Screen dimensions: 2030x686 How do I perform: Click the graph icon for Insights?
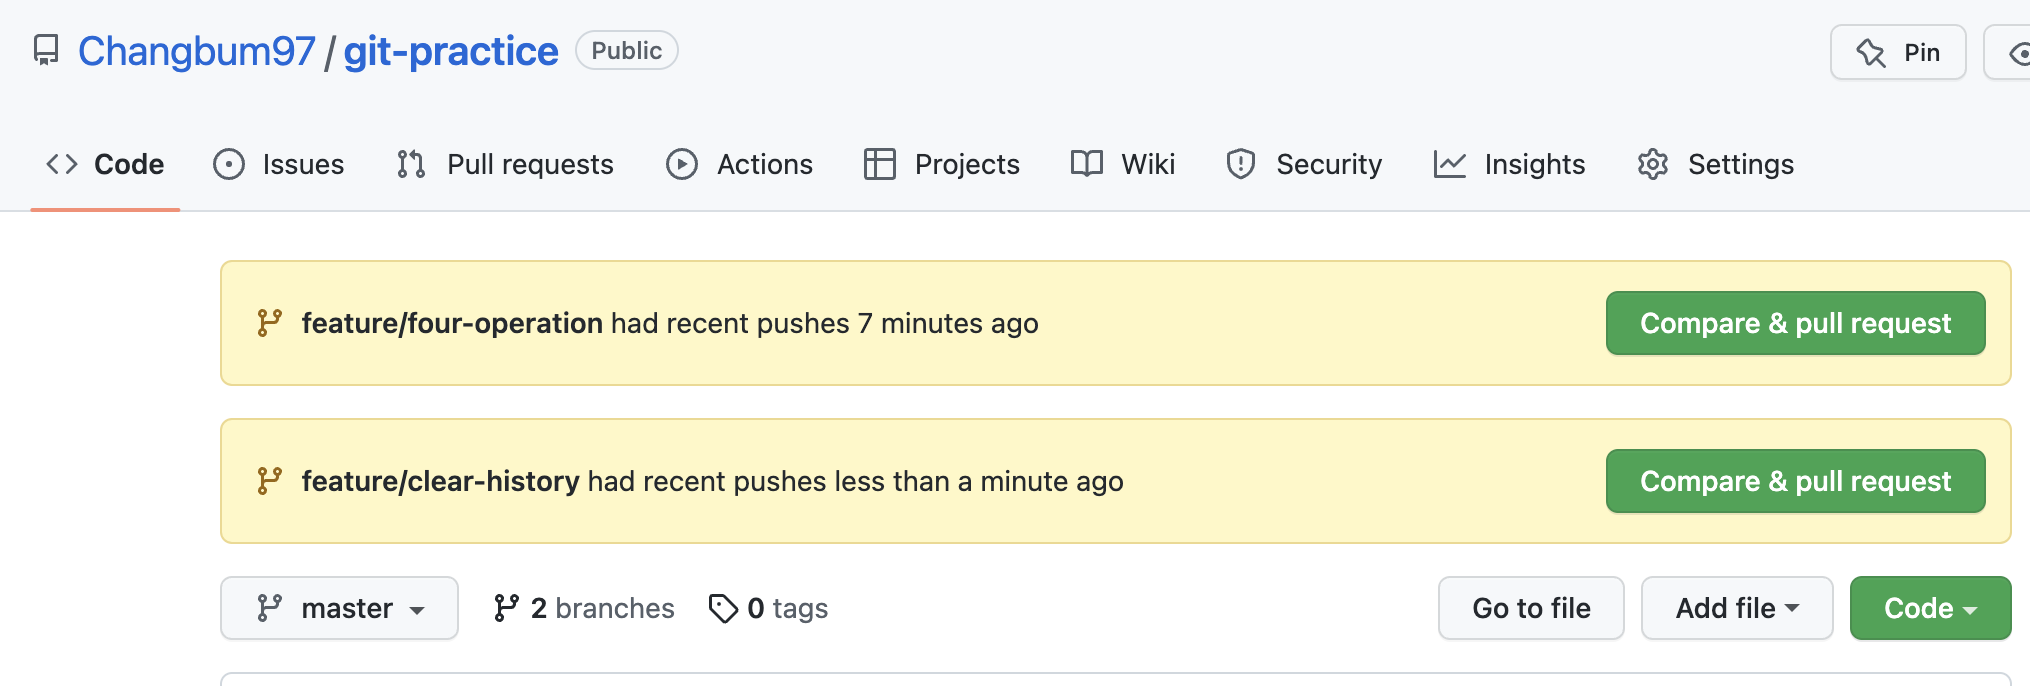pyautogui.click(x=1449, y=164)
